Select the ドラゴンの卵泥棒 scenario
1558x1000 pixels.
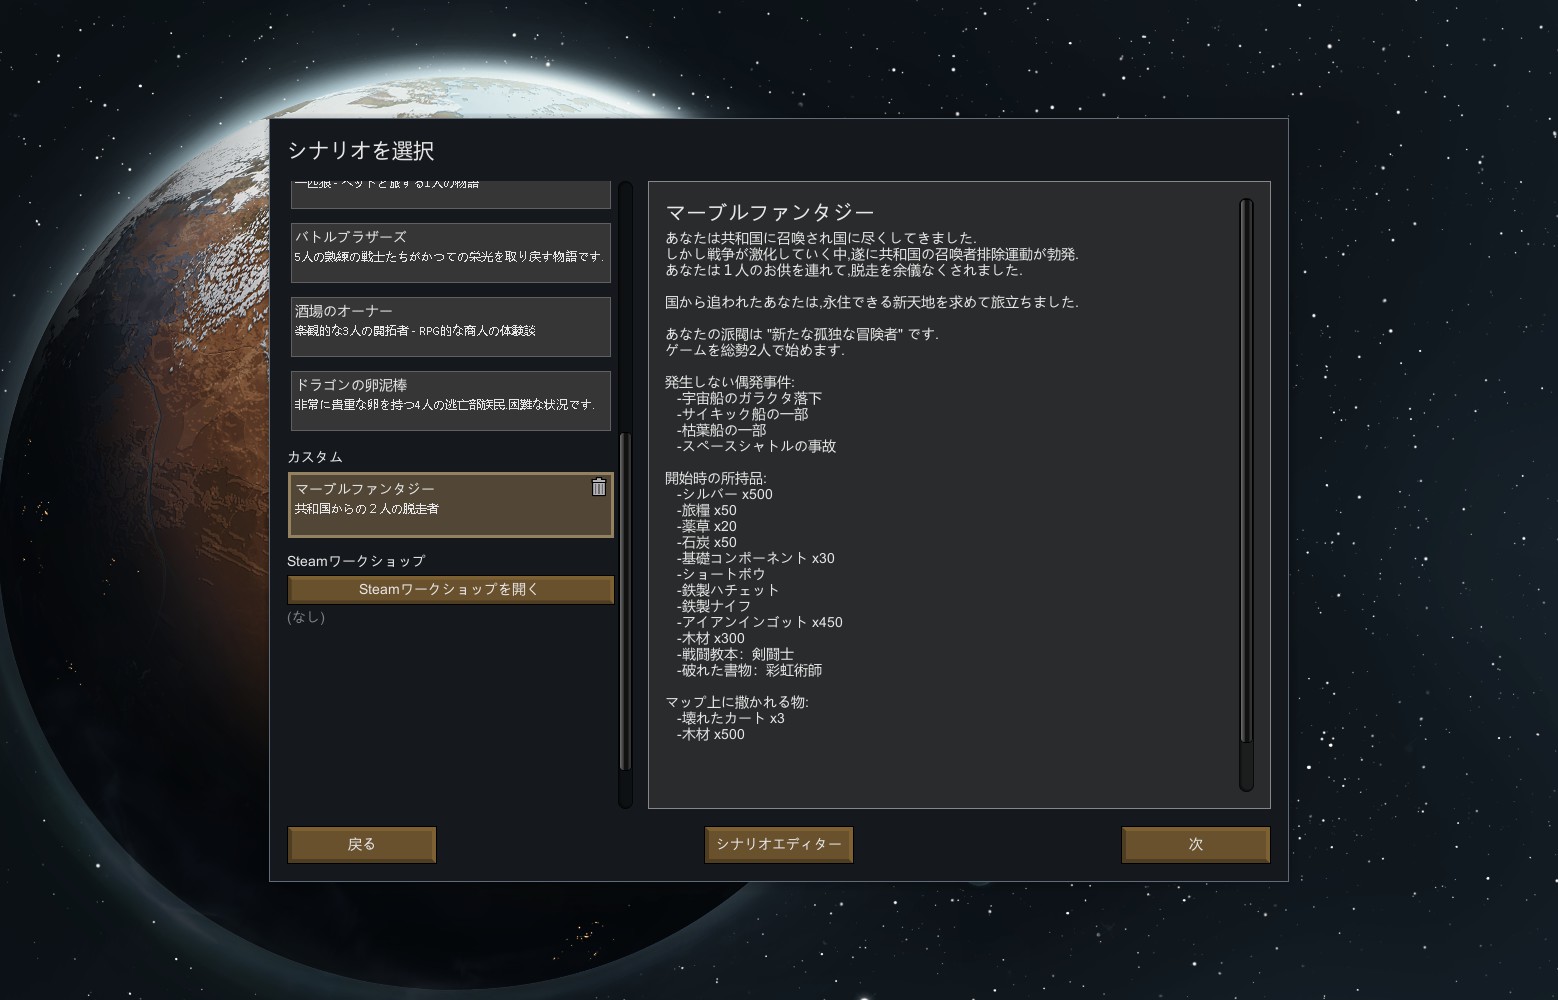click(x=451, y=401)
